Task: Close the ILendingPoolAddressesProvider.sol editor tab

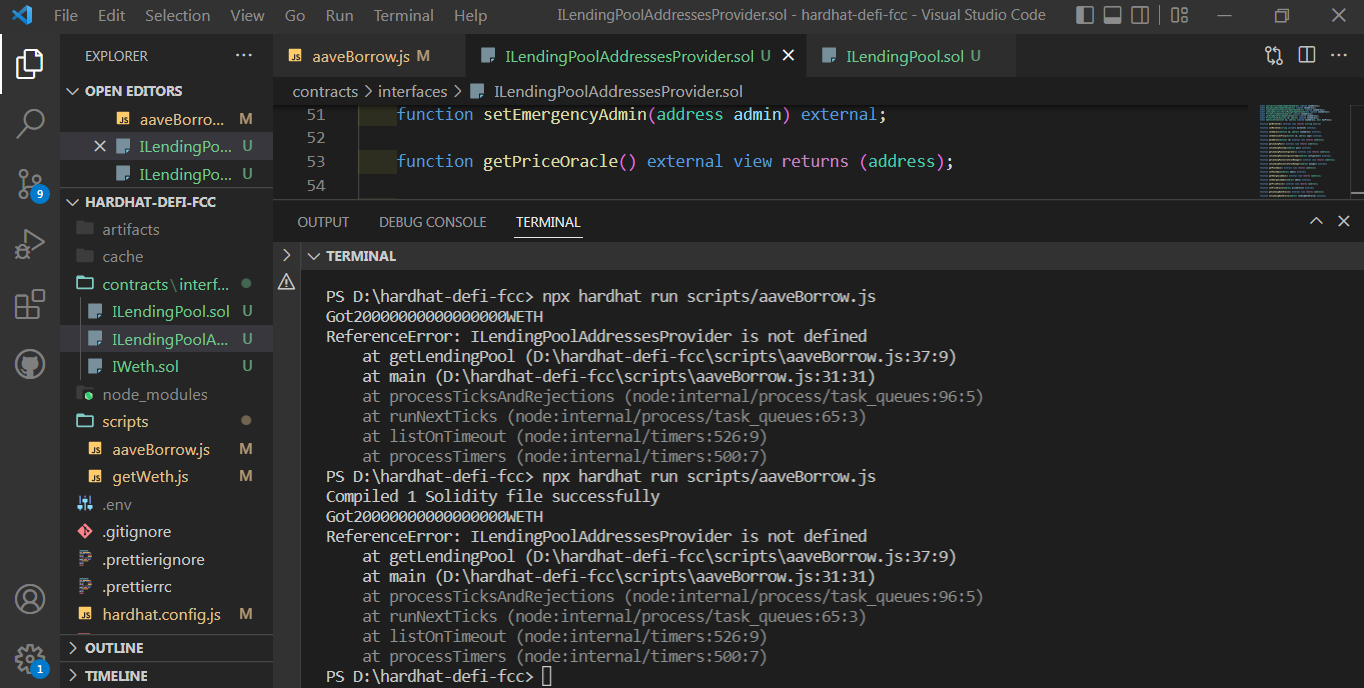Action: [x=788, y=56]
